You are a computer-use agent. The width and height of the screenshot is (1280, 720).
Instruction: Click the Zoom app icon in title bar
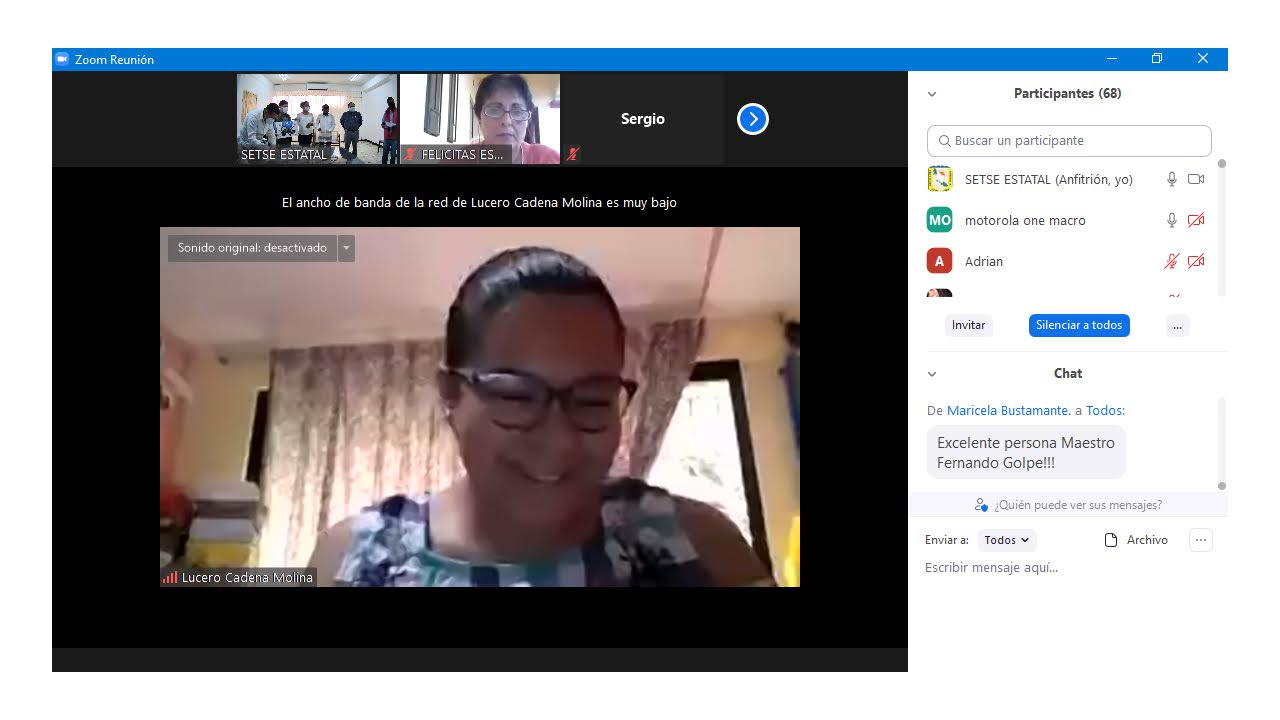62,59
